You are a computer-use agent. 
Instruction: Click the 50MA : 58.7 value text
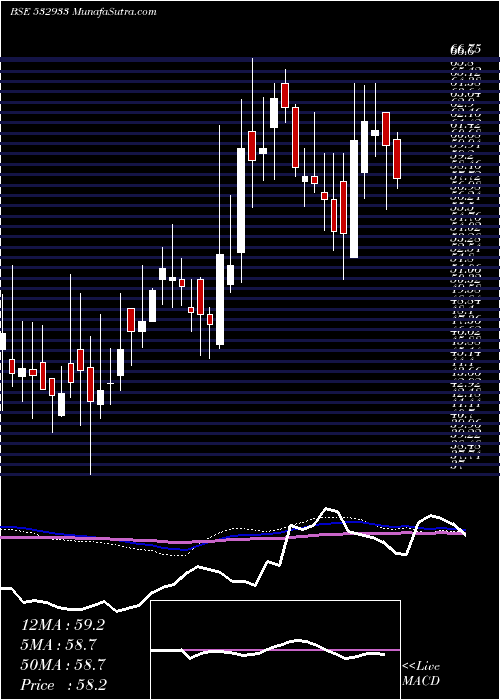(63, 665)
